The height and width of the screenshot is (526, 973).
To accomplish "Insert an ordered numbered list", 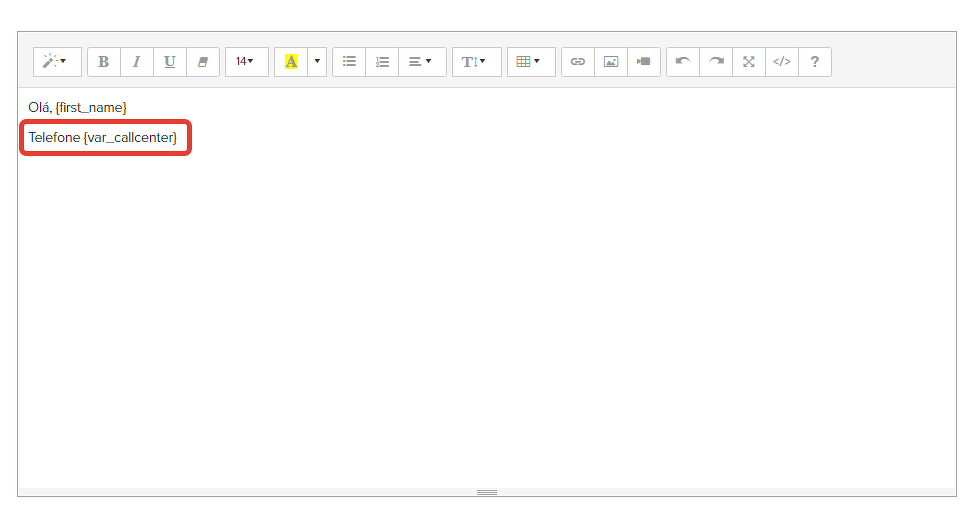I will tap(382, 62).
